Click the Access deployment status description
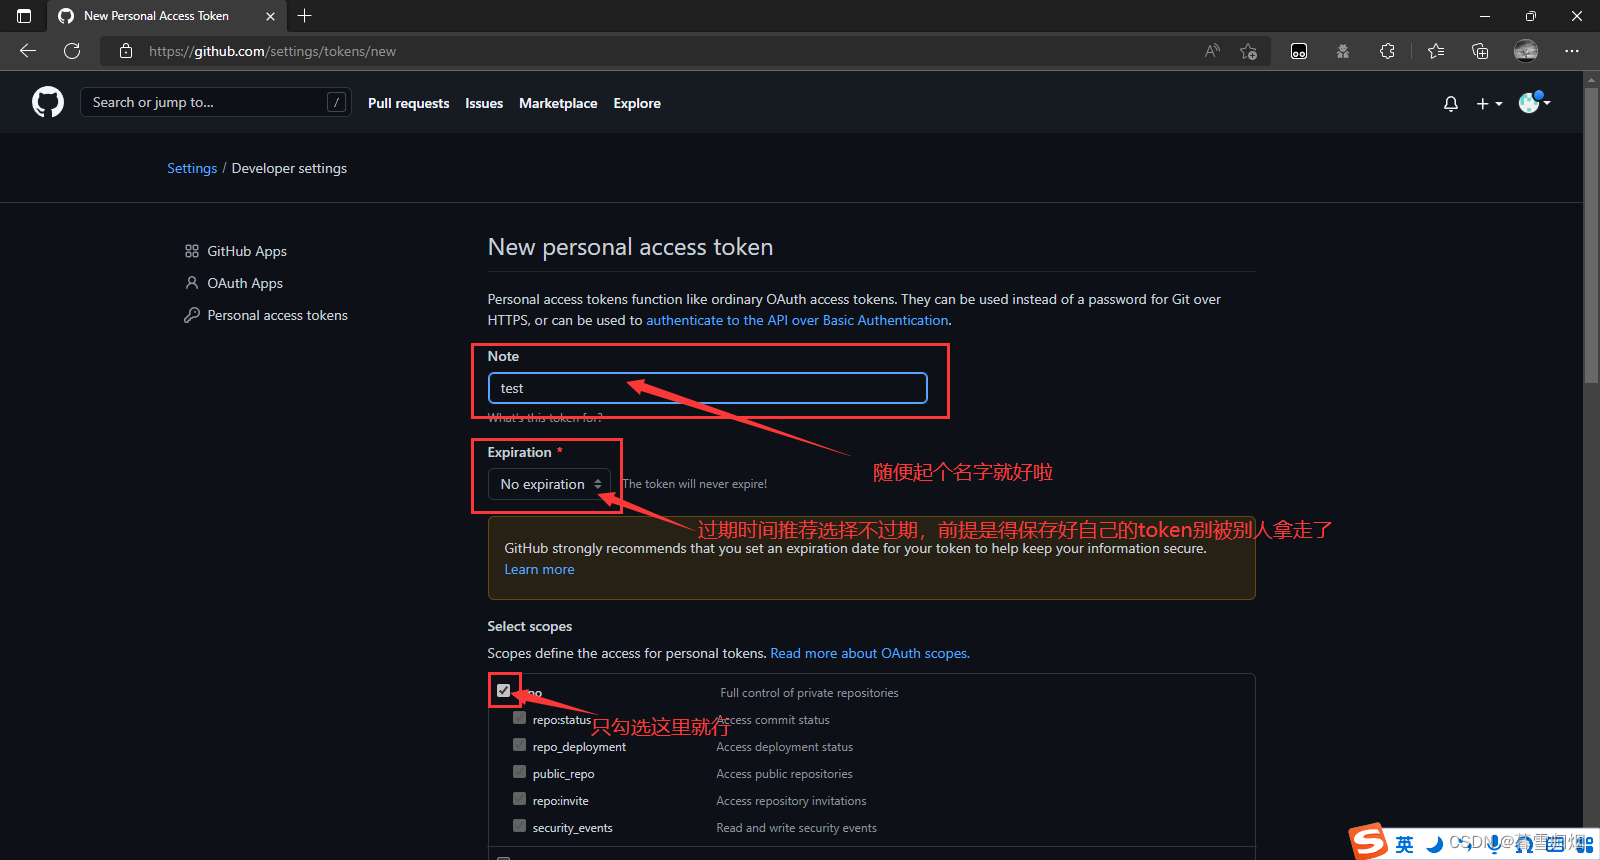The image size is (1600, 860). click(784, 747)
